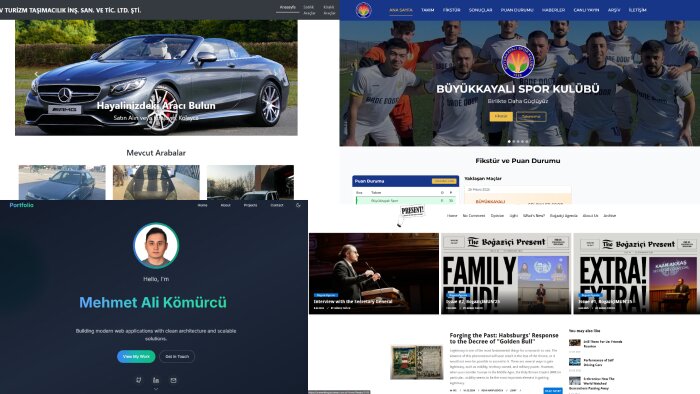The height and width of the screenshot is (394, 700).
Task: Open first car thumbnail under Mevcut Arabalar
Action: [x=62, y=182]
